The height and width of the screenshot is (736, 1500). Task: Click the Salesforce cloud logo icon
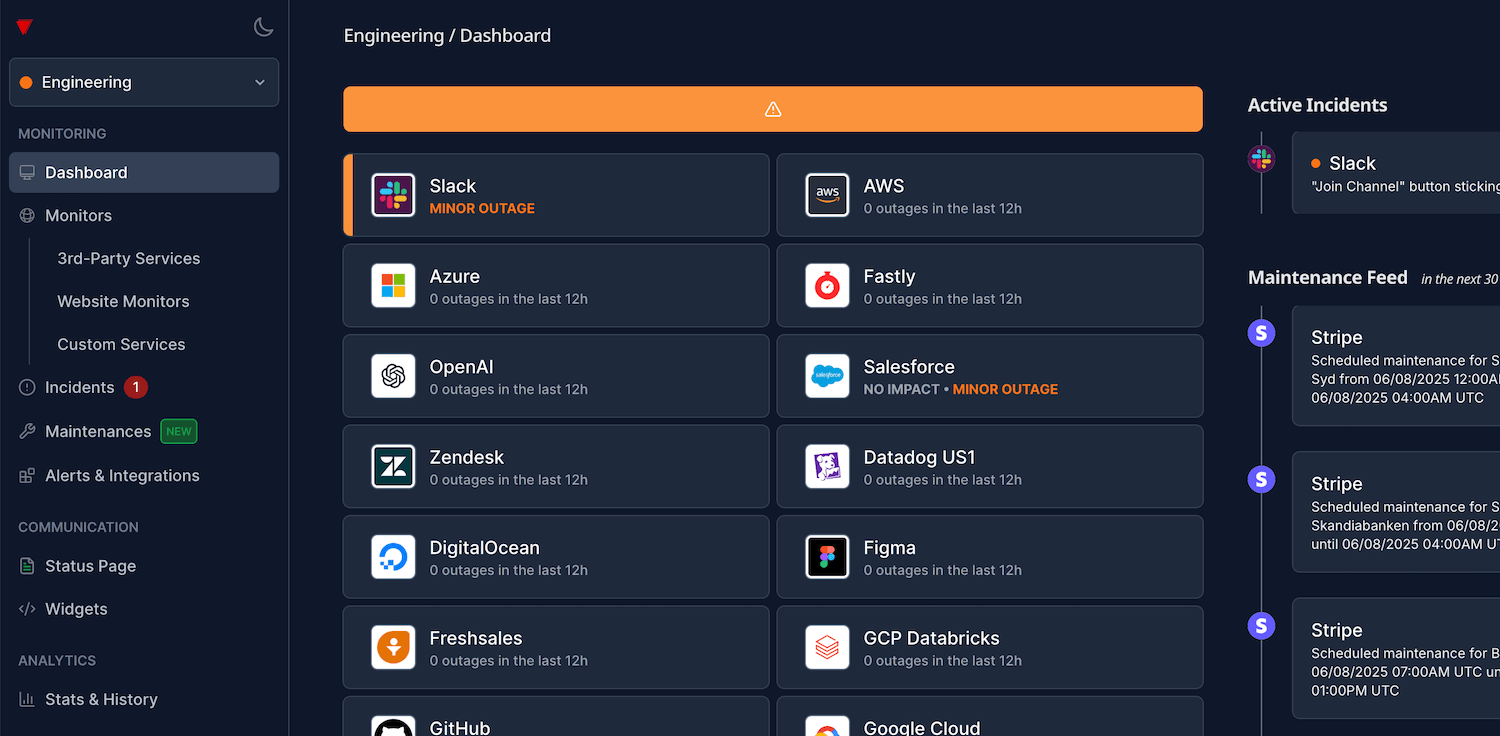point(827,376)
